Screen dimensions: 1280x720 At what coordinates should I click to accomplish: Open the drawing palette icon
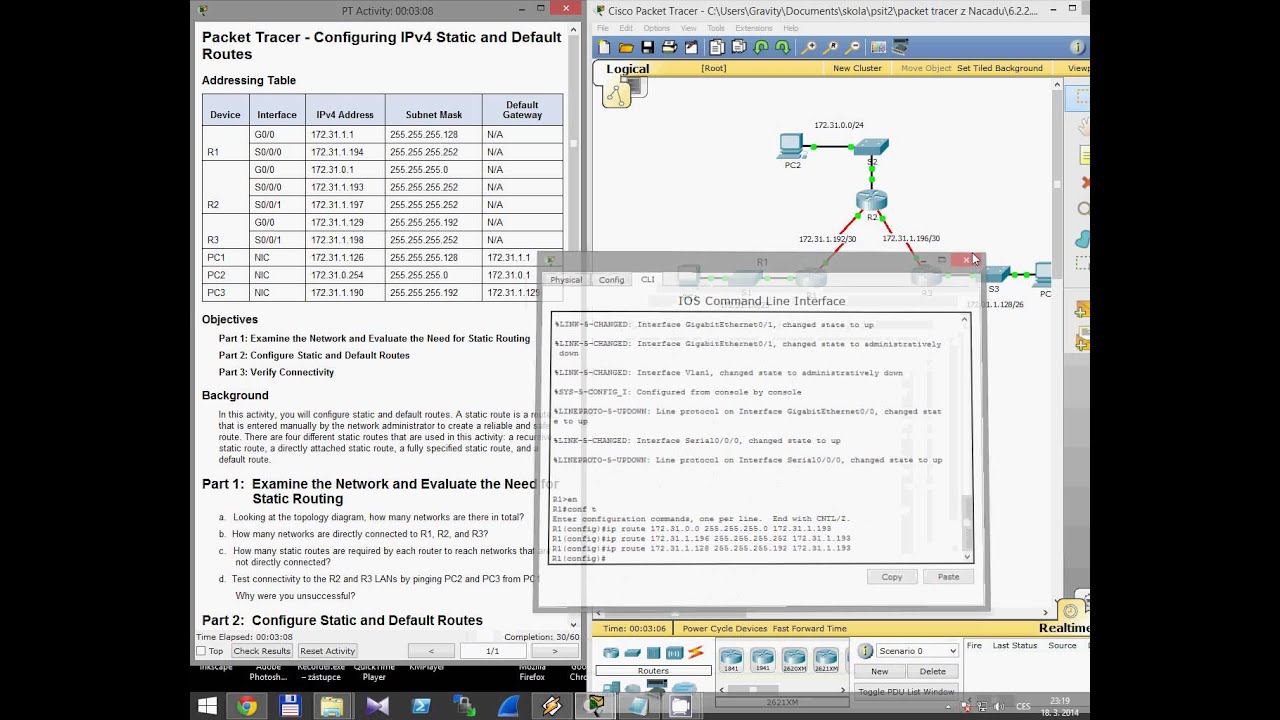(x=879, y=47)
